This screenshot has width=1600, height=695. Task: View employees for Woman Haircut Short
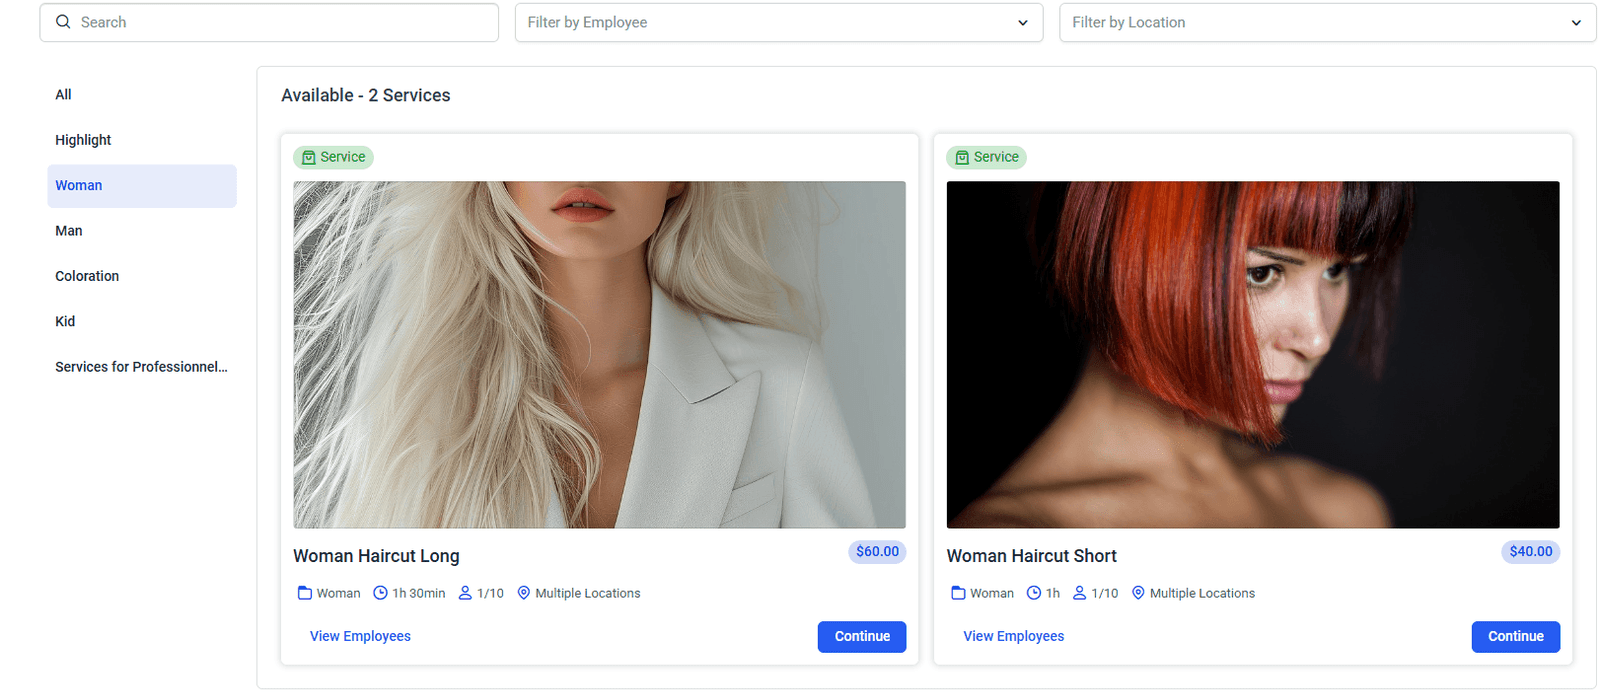coord(1013,636)
